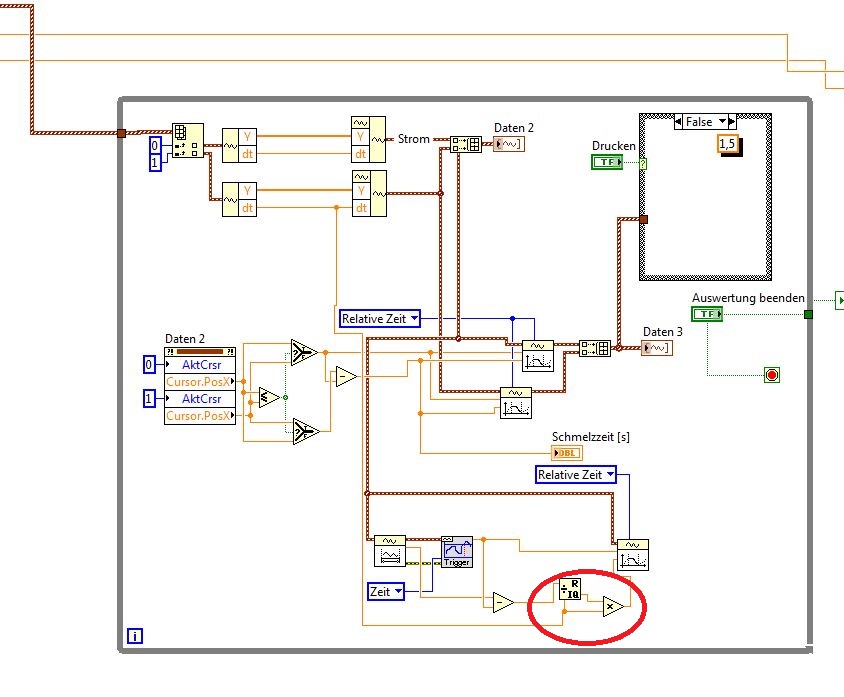Click the Trigger express VI

coord(457,552)
